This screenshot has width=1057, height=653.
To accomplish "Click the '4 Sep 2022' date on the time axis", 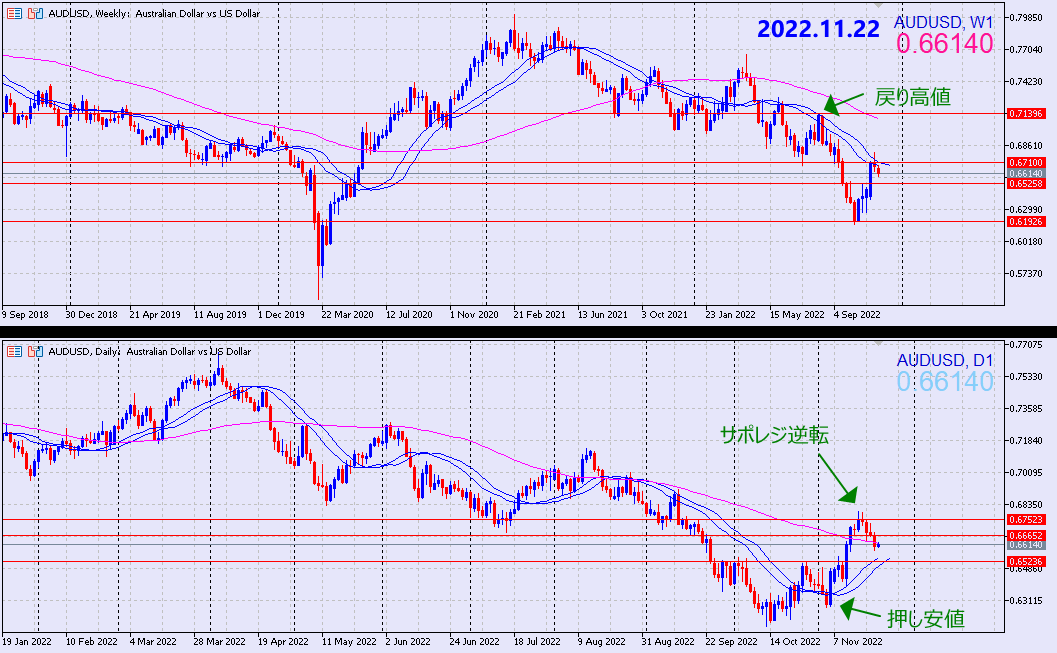I will (857, 315).
